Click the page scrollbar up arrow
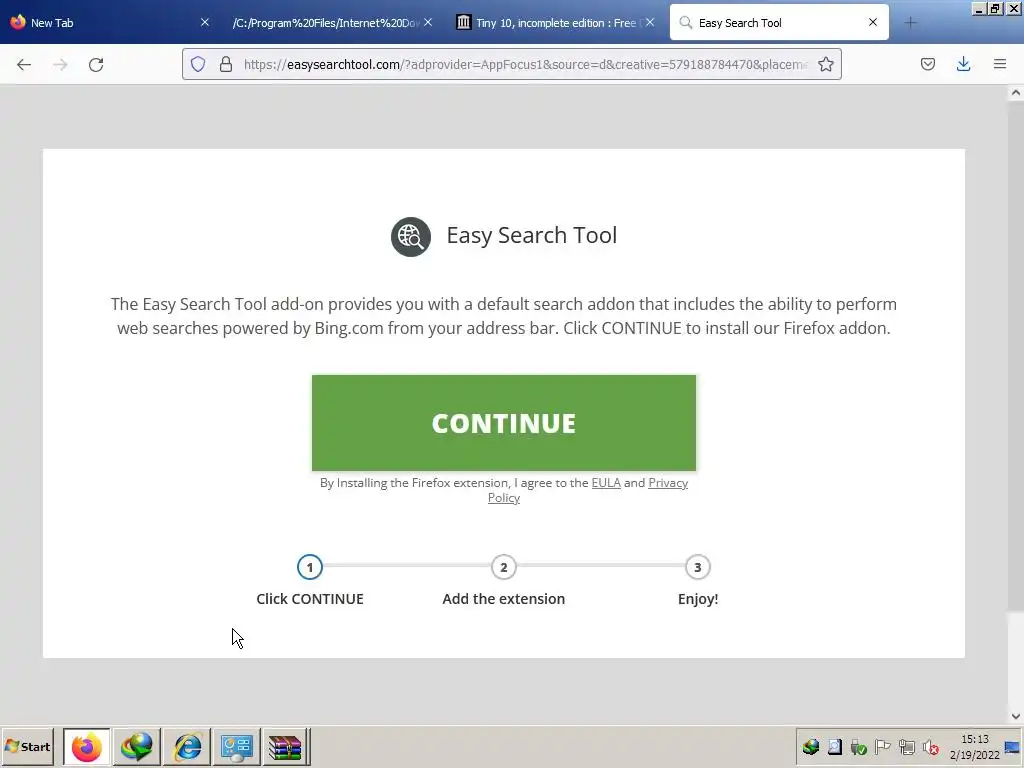The height and width of the screenshot is (768, 1024). pos(1016,93)
